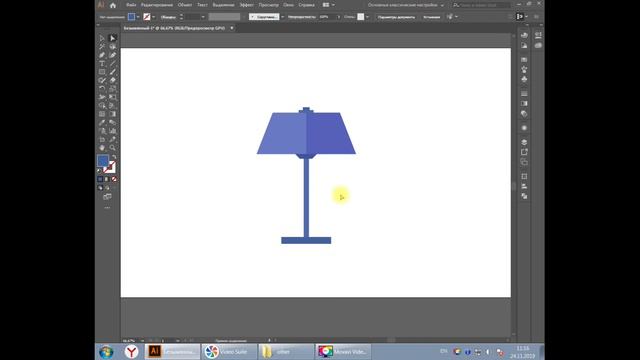Screen dimensions: 640x360
Task: Open stroke color dropdown in control bar
Action: pos(153,17)
